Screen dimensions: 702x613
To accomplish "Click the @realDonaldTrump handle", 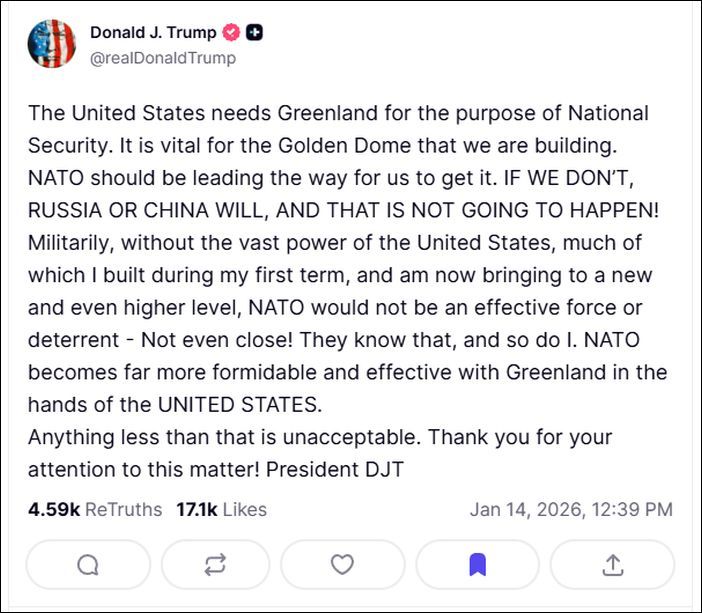I will point(163,58).
